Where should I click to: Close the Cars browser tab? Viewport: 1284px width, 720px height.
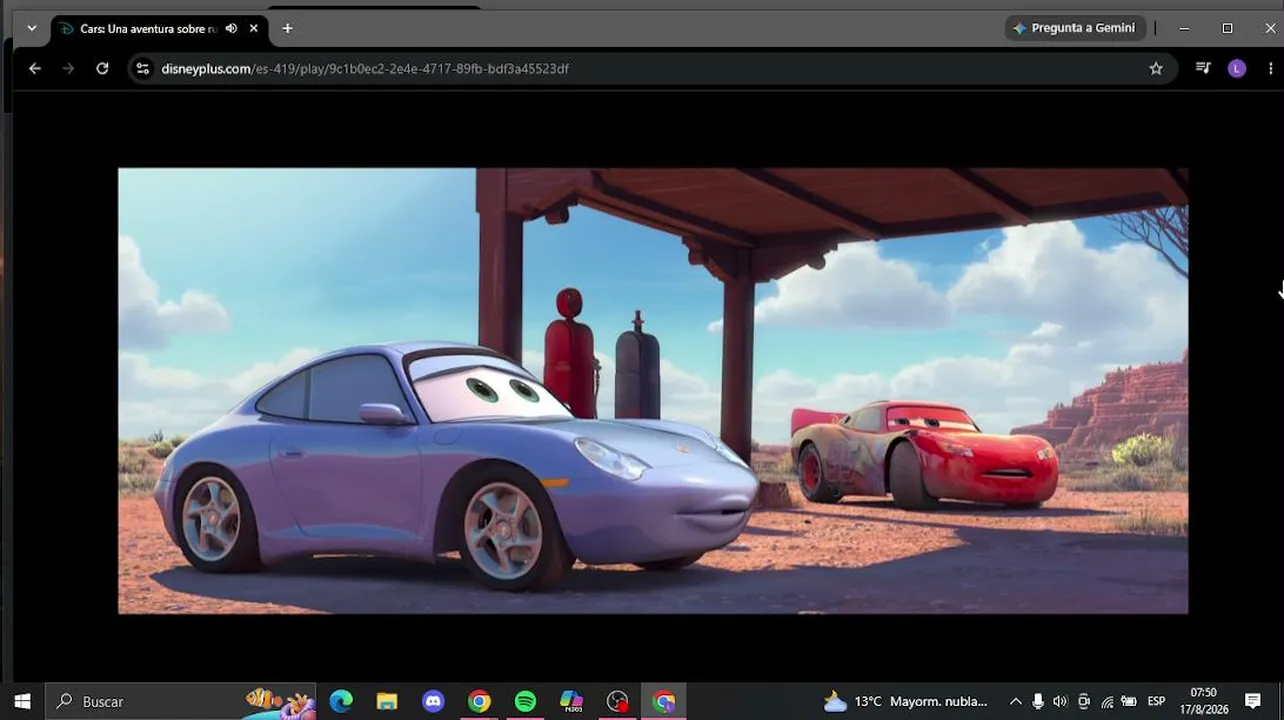254,28
